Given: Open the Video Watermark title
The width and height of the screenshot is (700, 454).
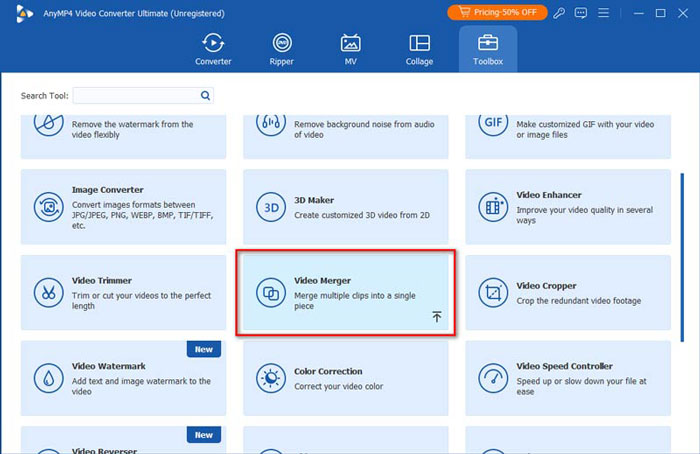Looking at the screenshot, I should point(108,366).
